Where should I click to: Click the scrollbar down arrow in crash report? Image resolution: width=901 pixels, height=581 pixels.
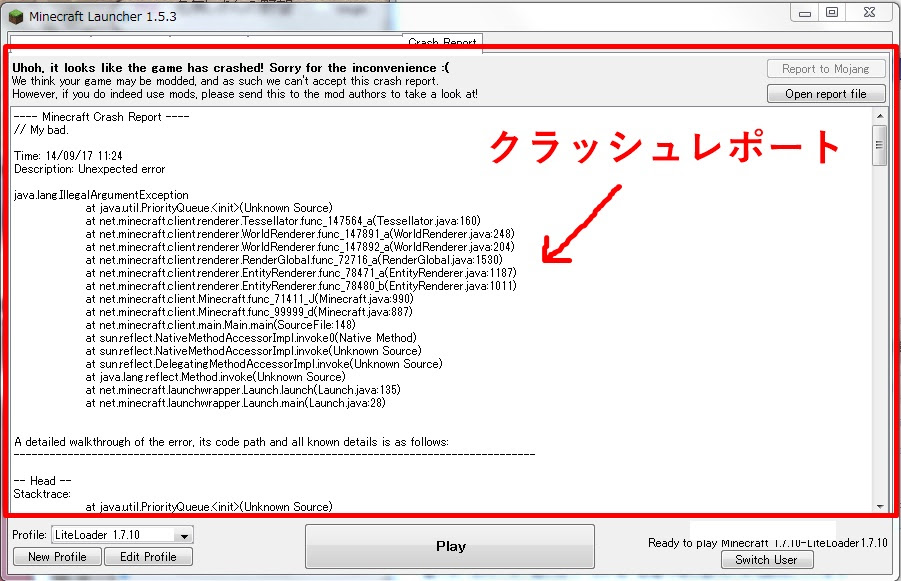click(880, 506)
